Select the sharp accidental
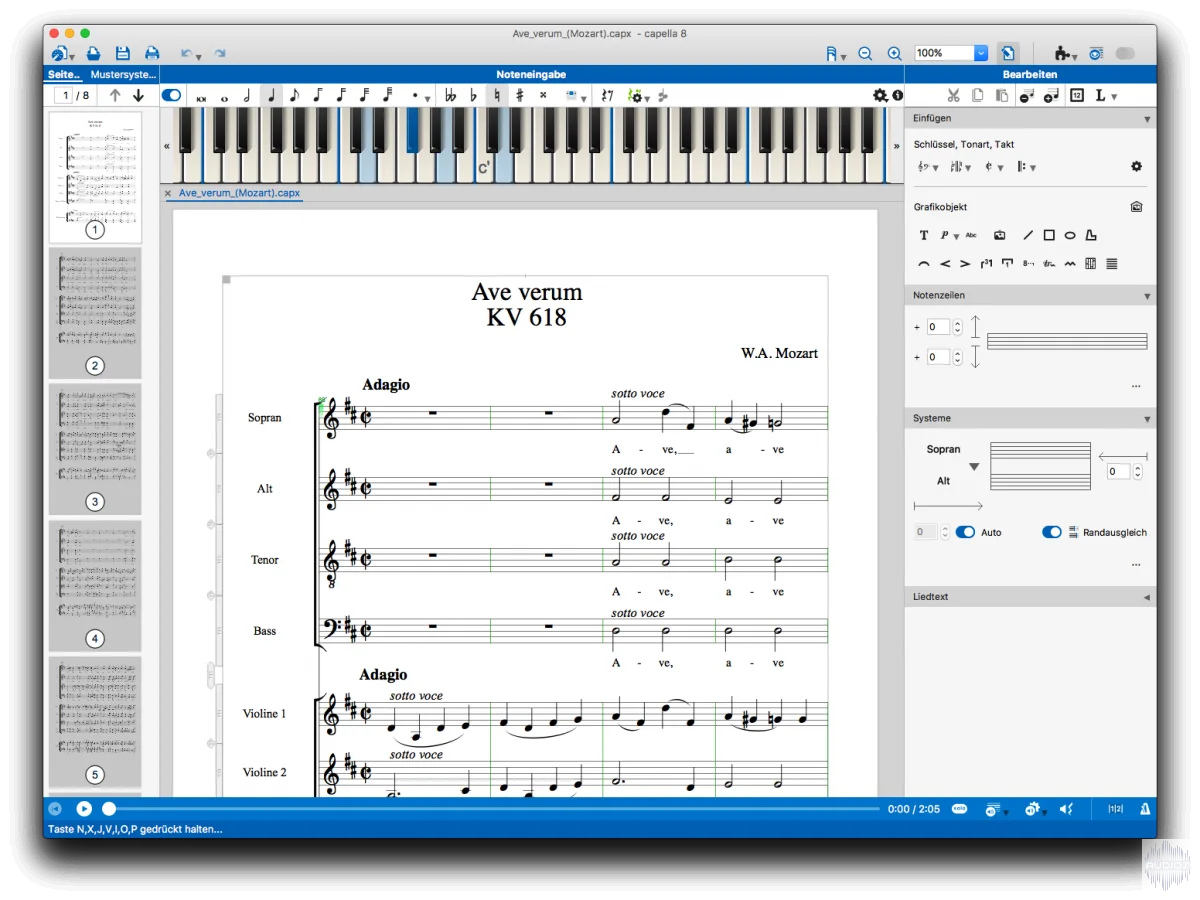Viewport: 1200px width, 900px height. (520, 95)
